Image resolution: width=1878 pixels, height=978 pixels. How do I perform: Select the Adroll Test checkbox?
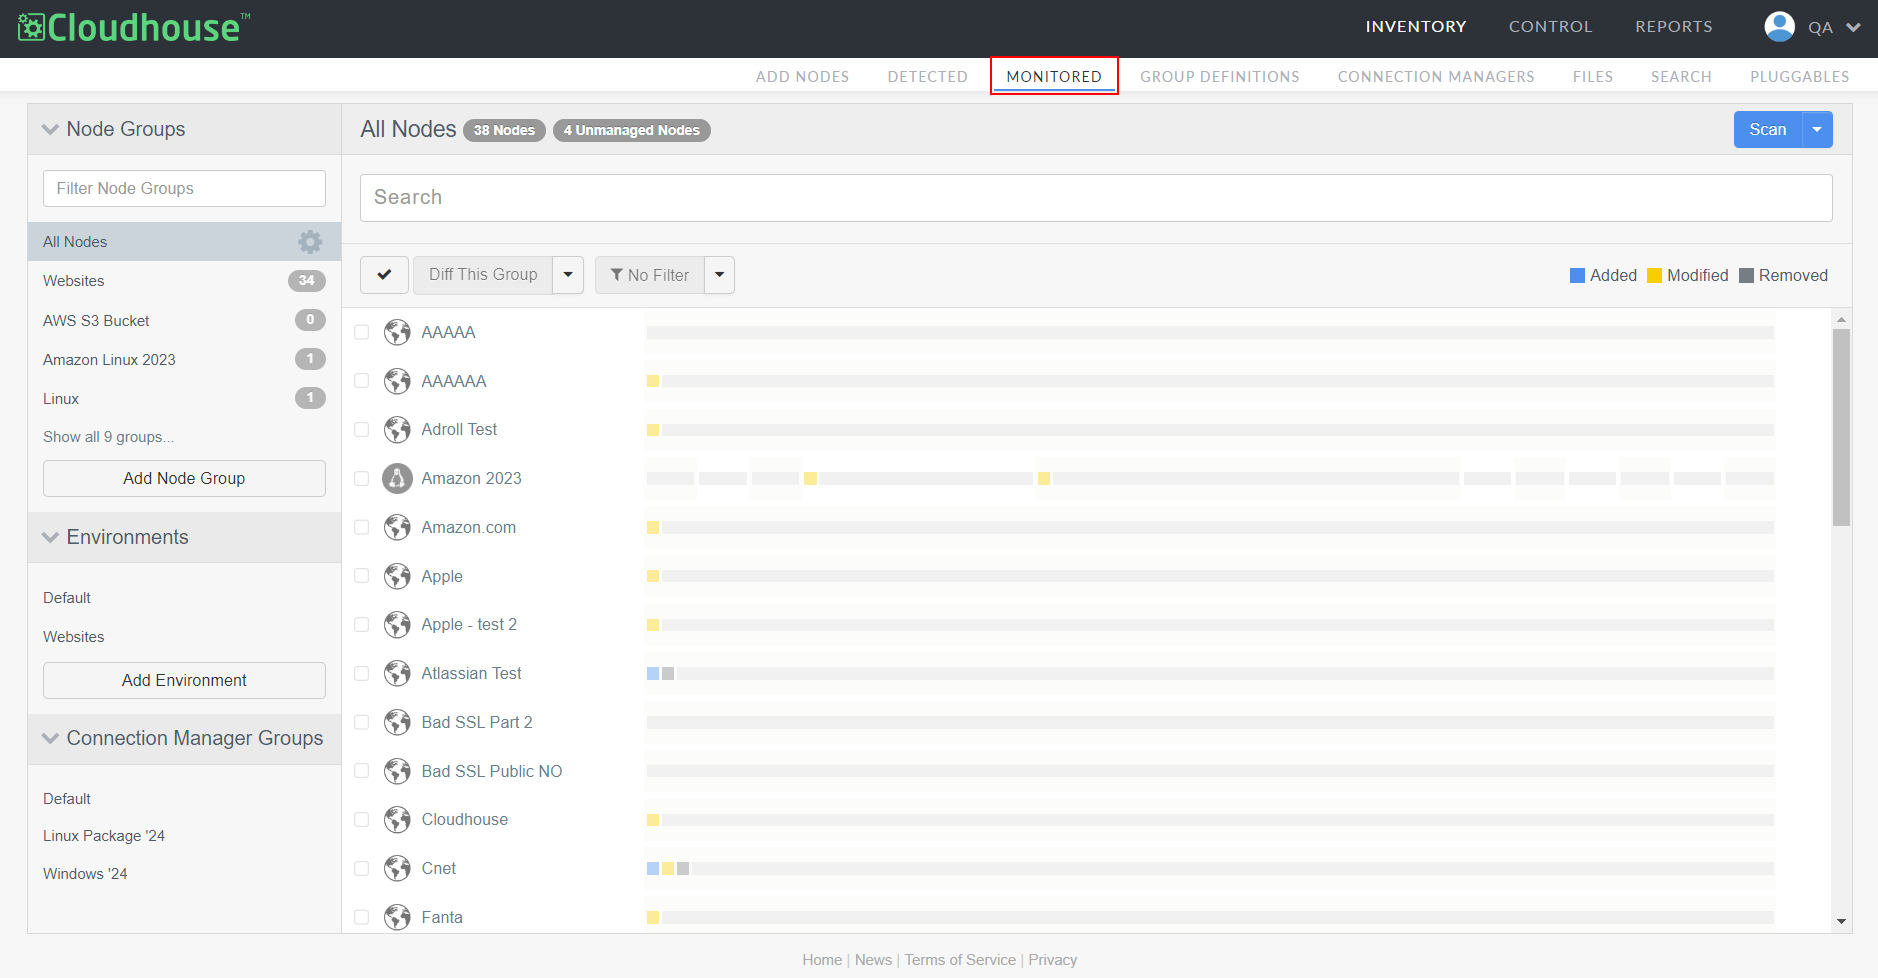pos(362,429)
